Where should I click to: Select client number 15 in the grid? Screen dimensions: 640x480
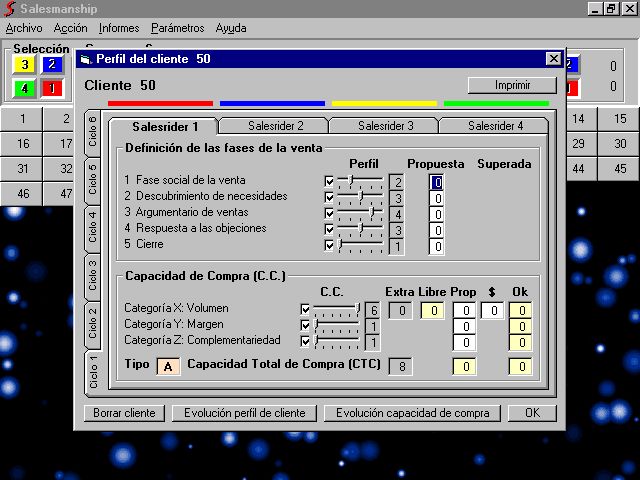(620, 118)
